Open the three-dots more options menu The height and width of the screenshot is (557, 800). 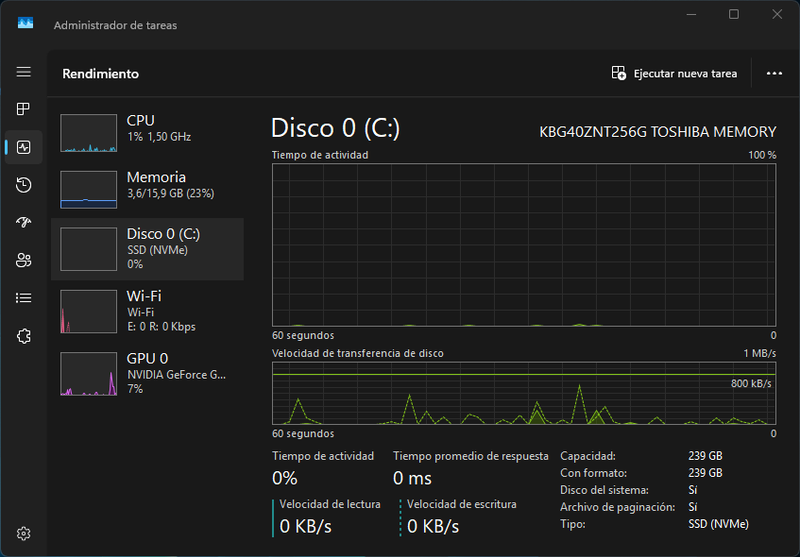click(774, 73)
